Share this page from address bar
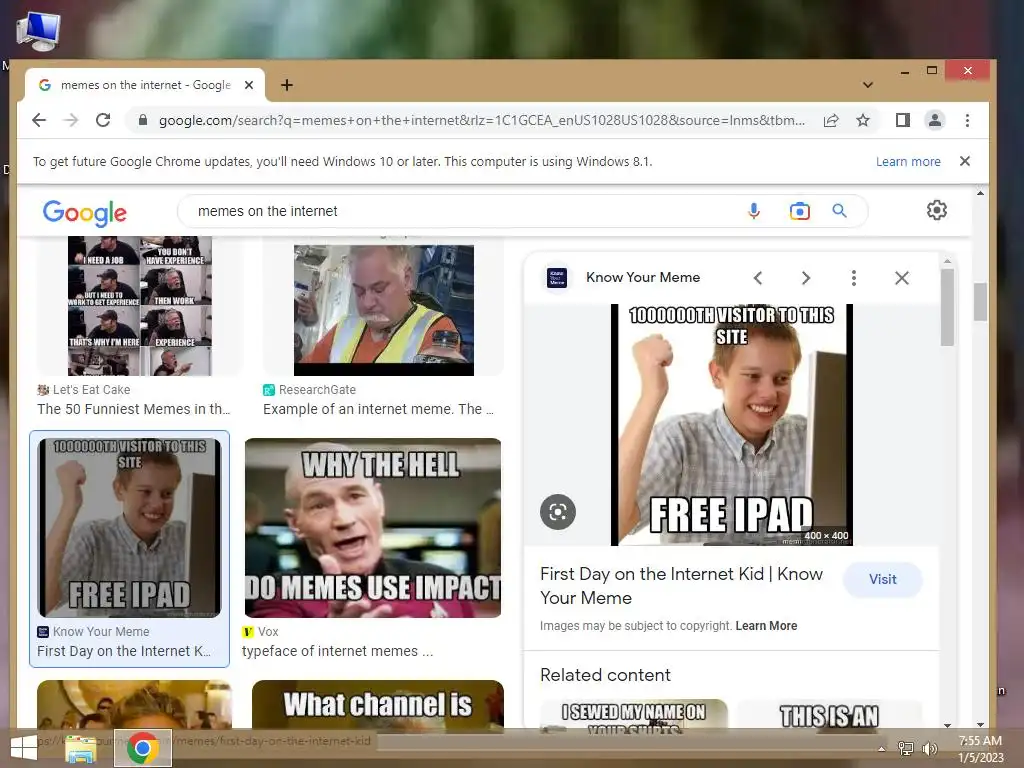This screenshot has height=768, width=1024. (831, 120)
